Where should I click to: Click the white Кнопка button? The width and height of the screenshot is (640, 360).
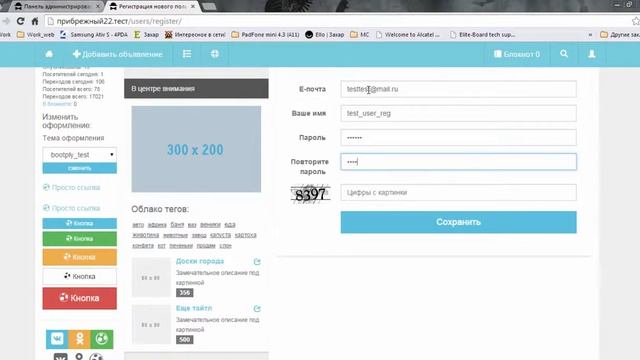pyautogui.click(x=80, y=276)
